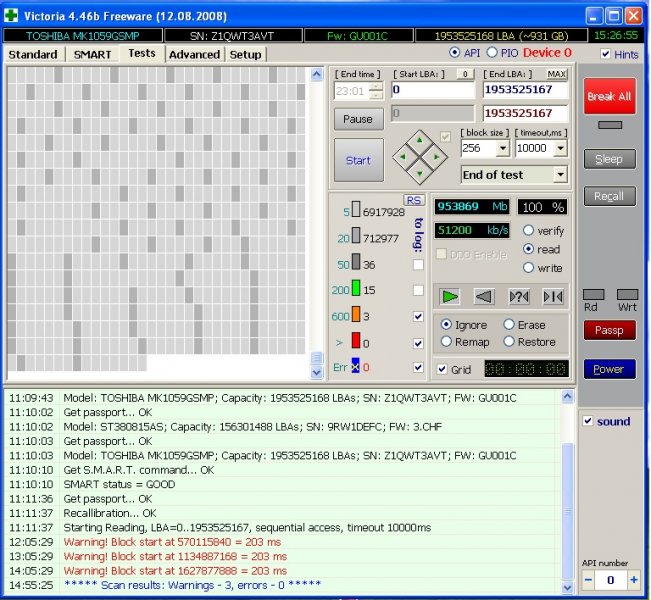Click the RS reset statistics button
Image resolution: width=651 pixels, height=600 pixels.
click(x=414, y=200)
